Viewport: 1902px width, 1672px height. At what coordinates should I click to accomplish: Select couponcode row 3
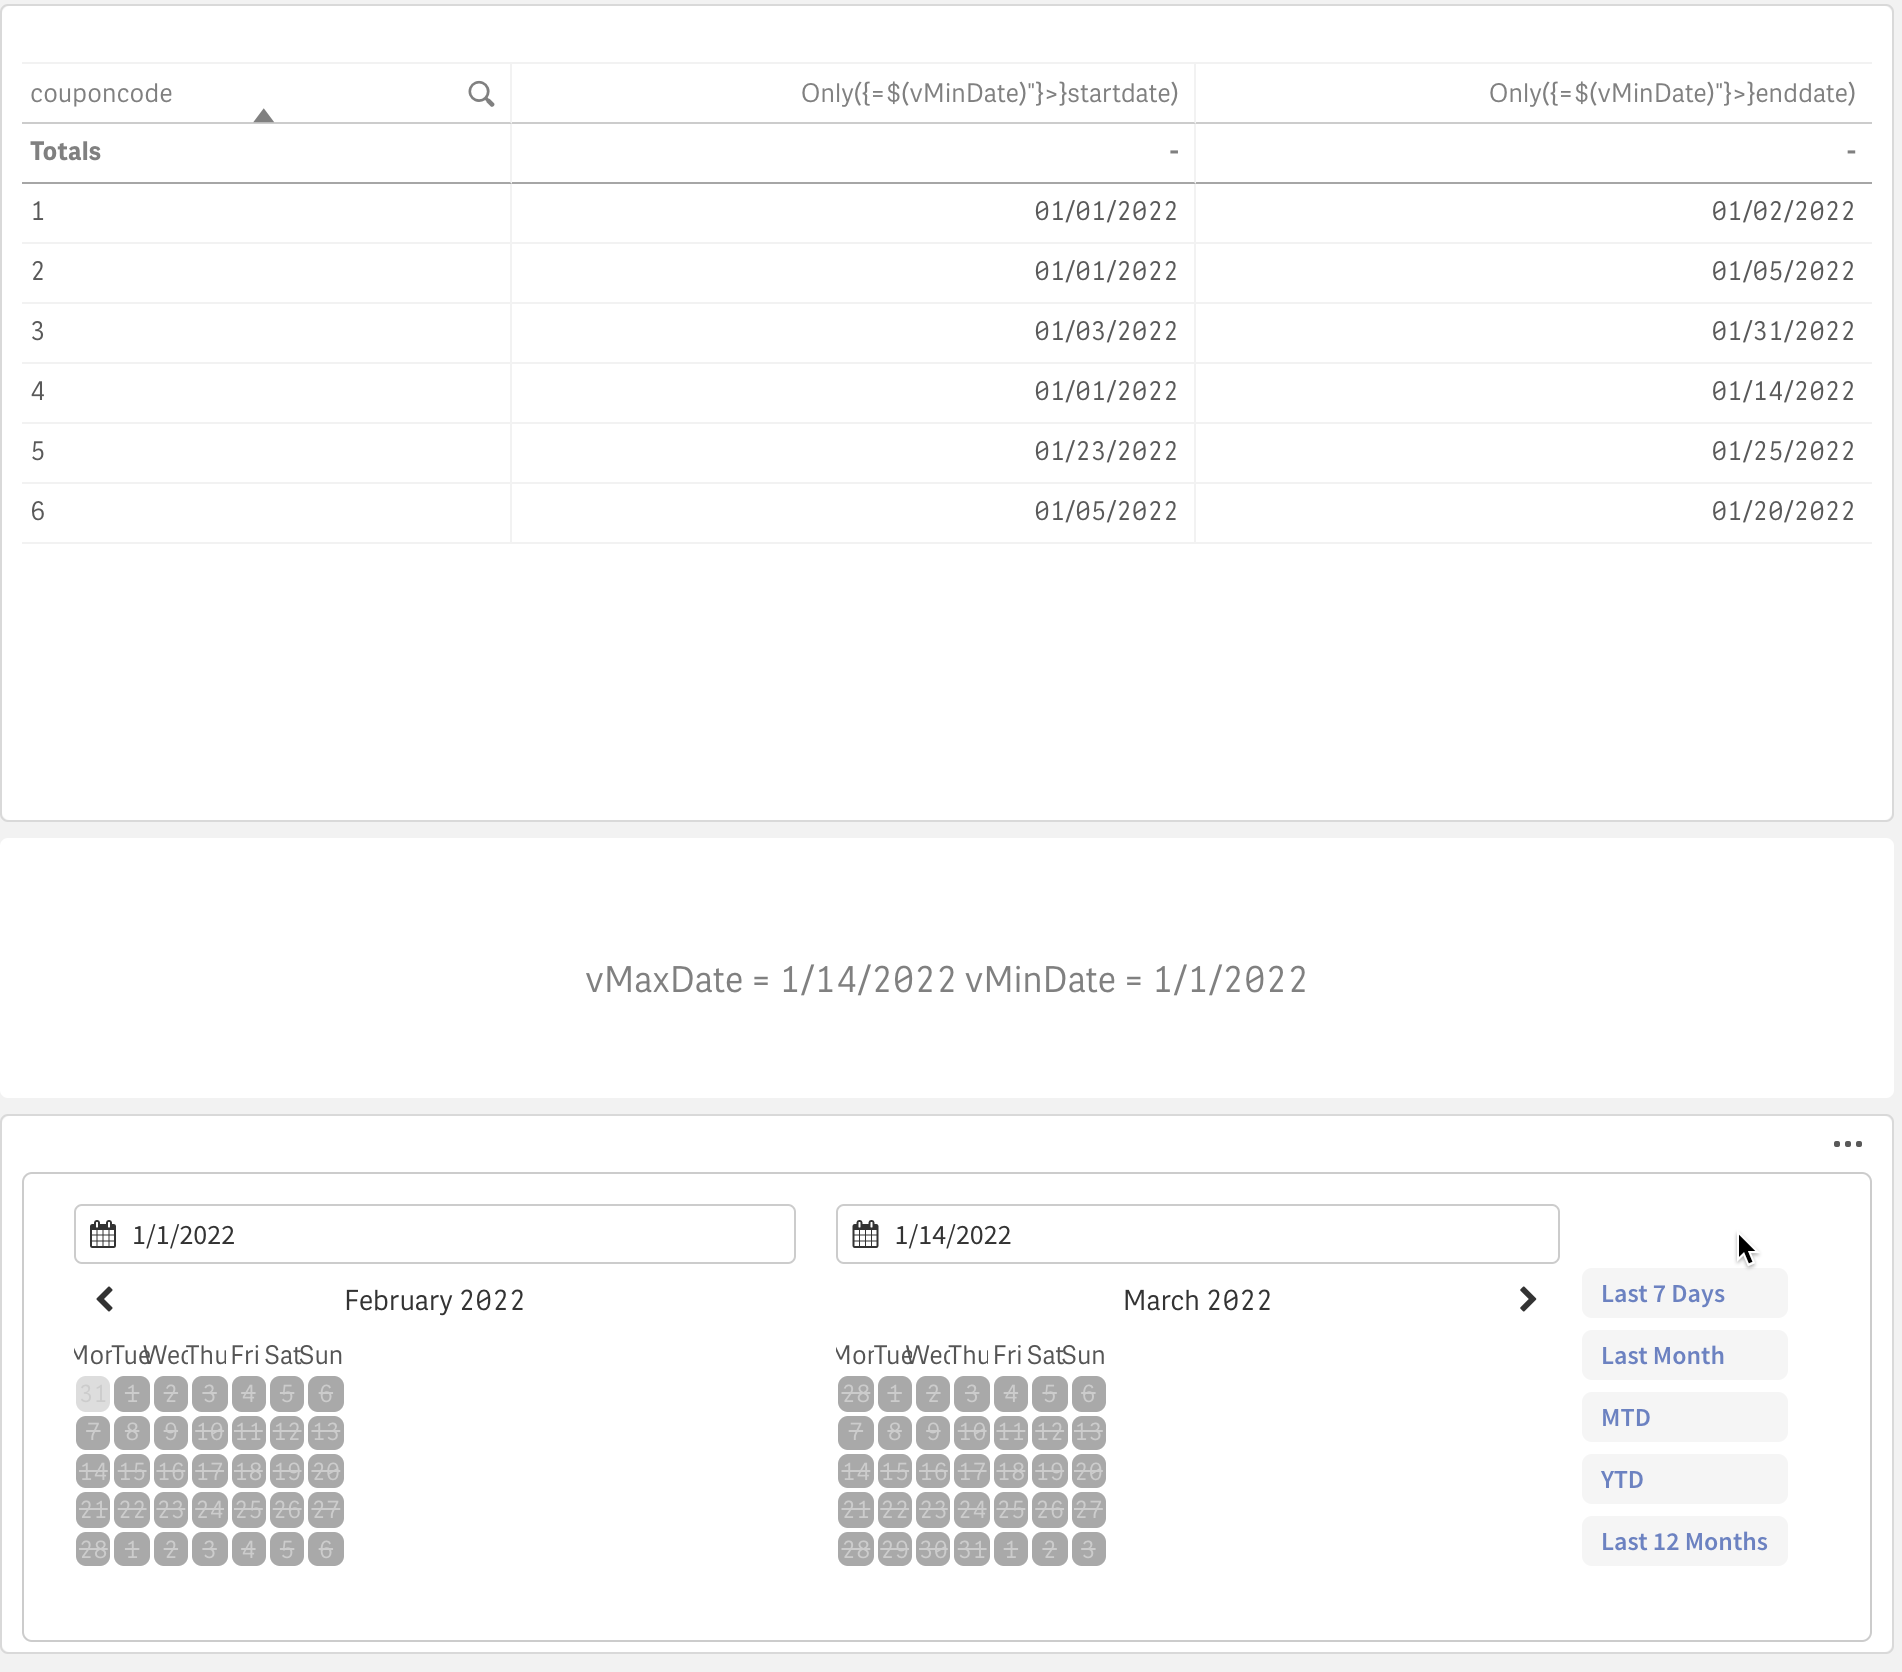(x=38, y=332)
